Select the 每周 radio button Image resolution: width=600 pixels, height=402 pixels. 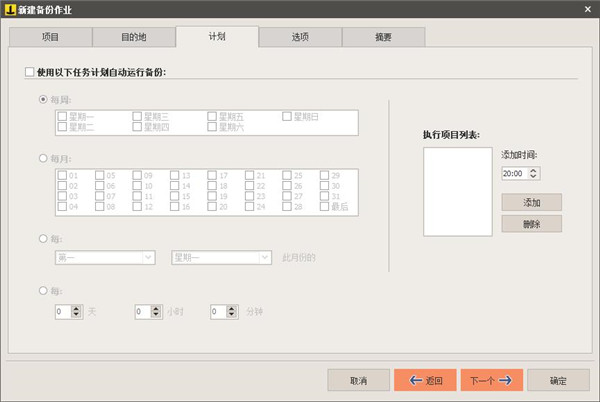43,99
